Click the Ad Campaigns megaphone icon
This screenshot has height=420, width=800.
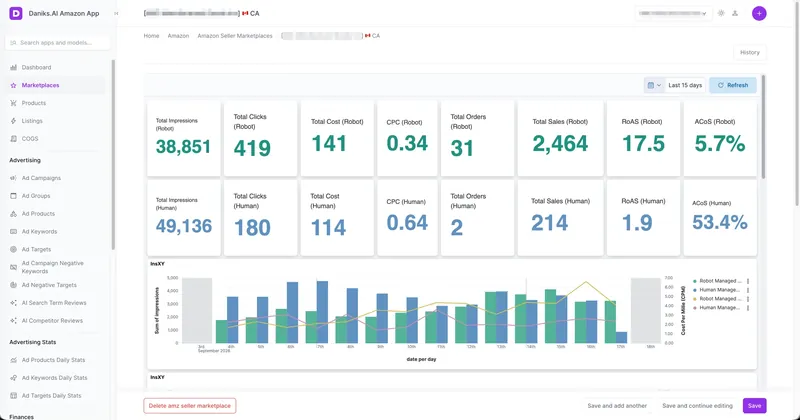click(x=13, y=178)
